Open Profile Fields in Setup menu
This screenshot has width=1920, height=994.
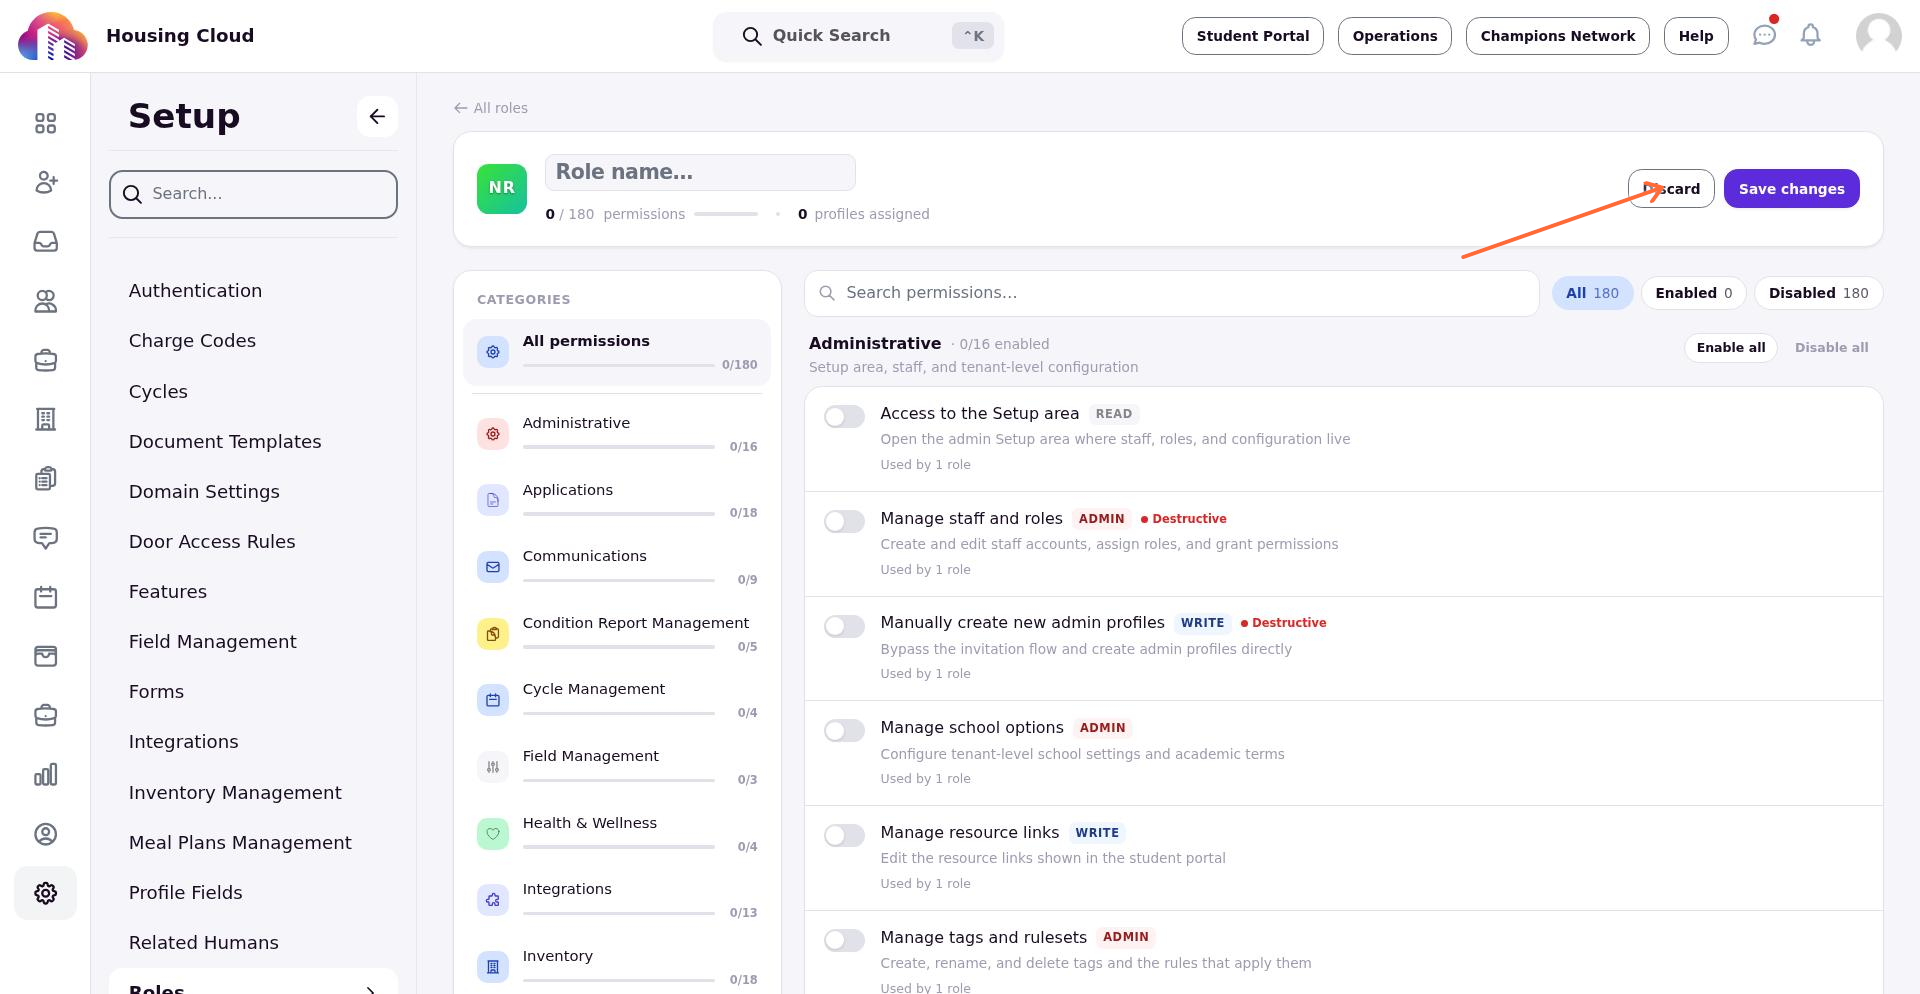tap(185, 893)
